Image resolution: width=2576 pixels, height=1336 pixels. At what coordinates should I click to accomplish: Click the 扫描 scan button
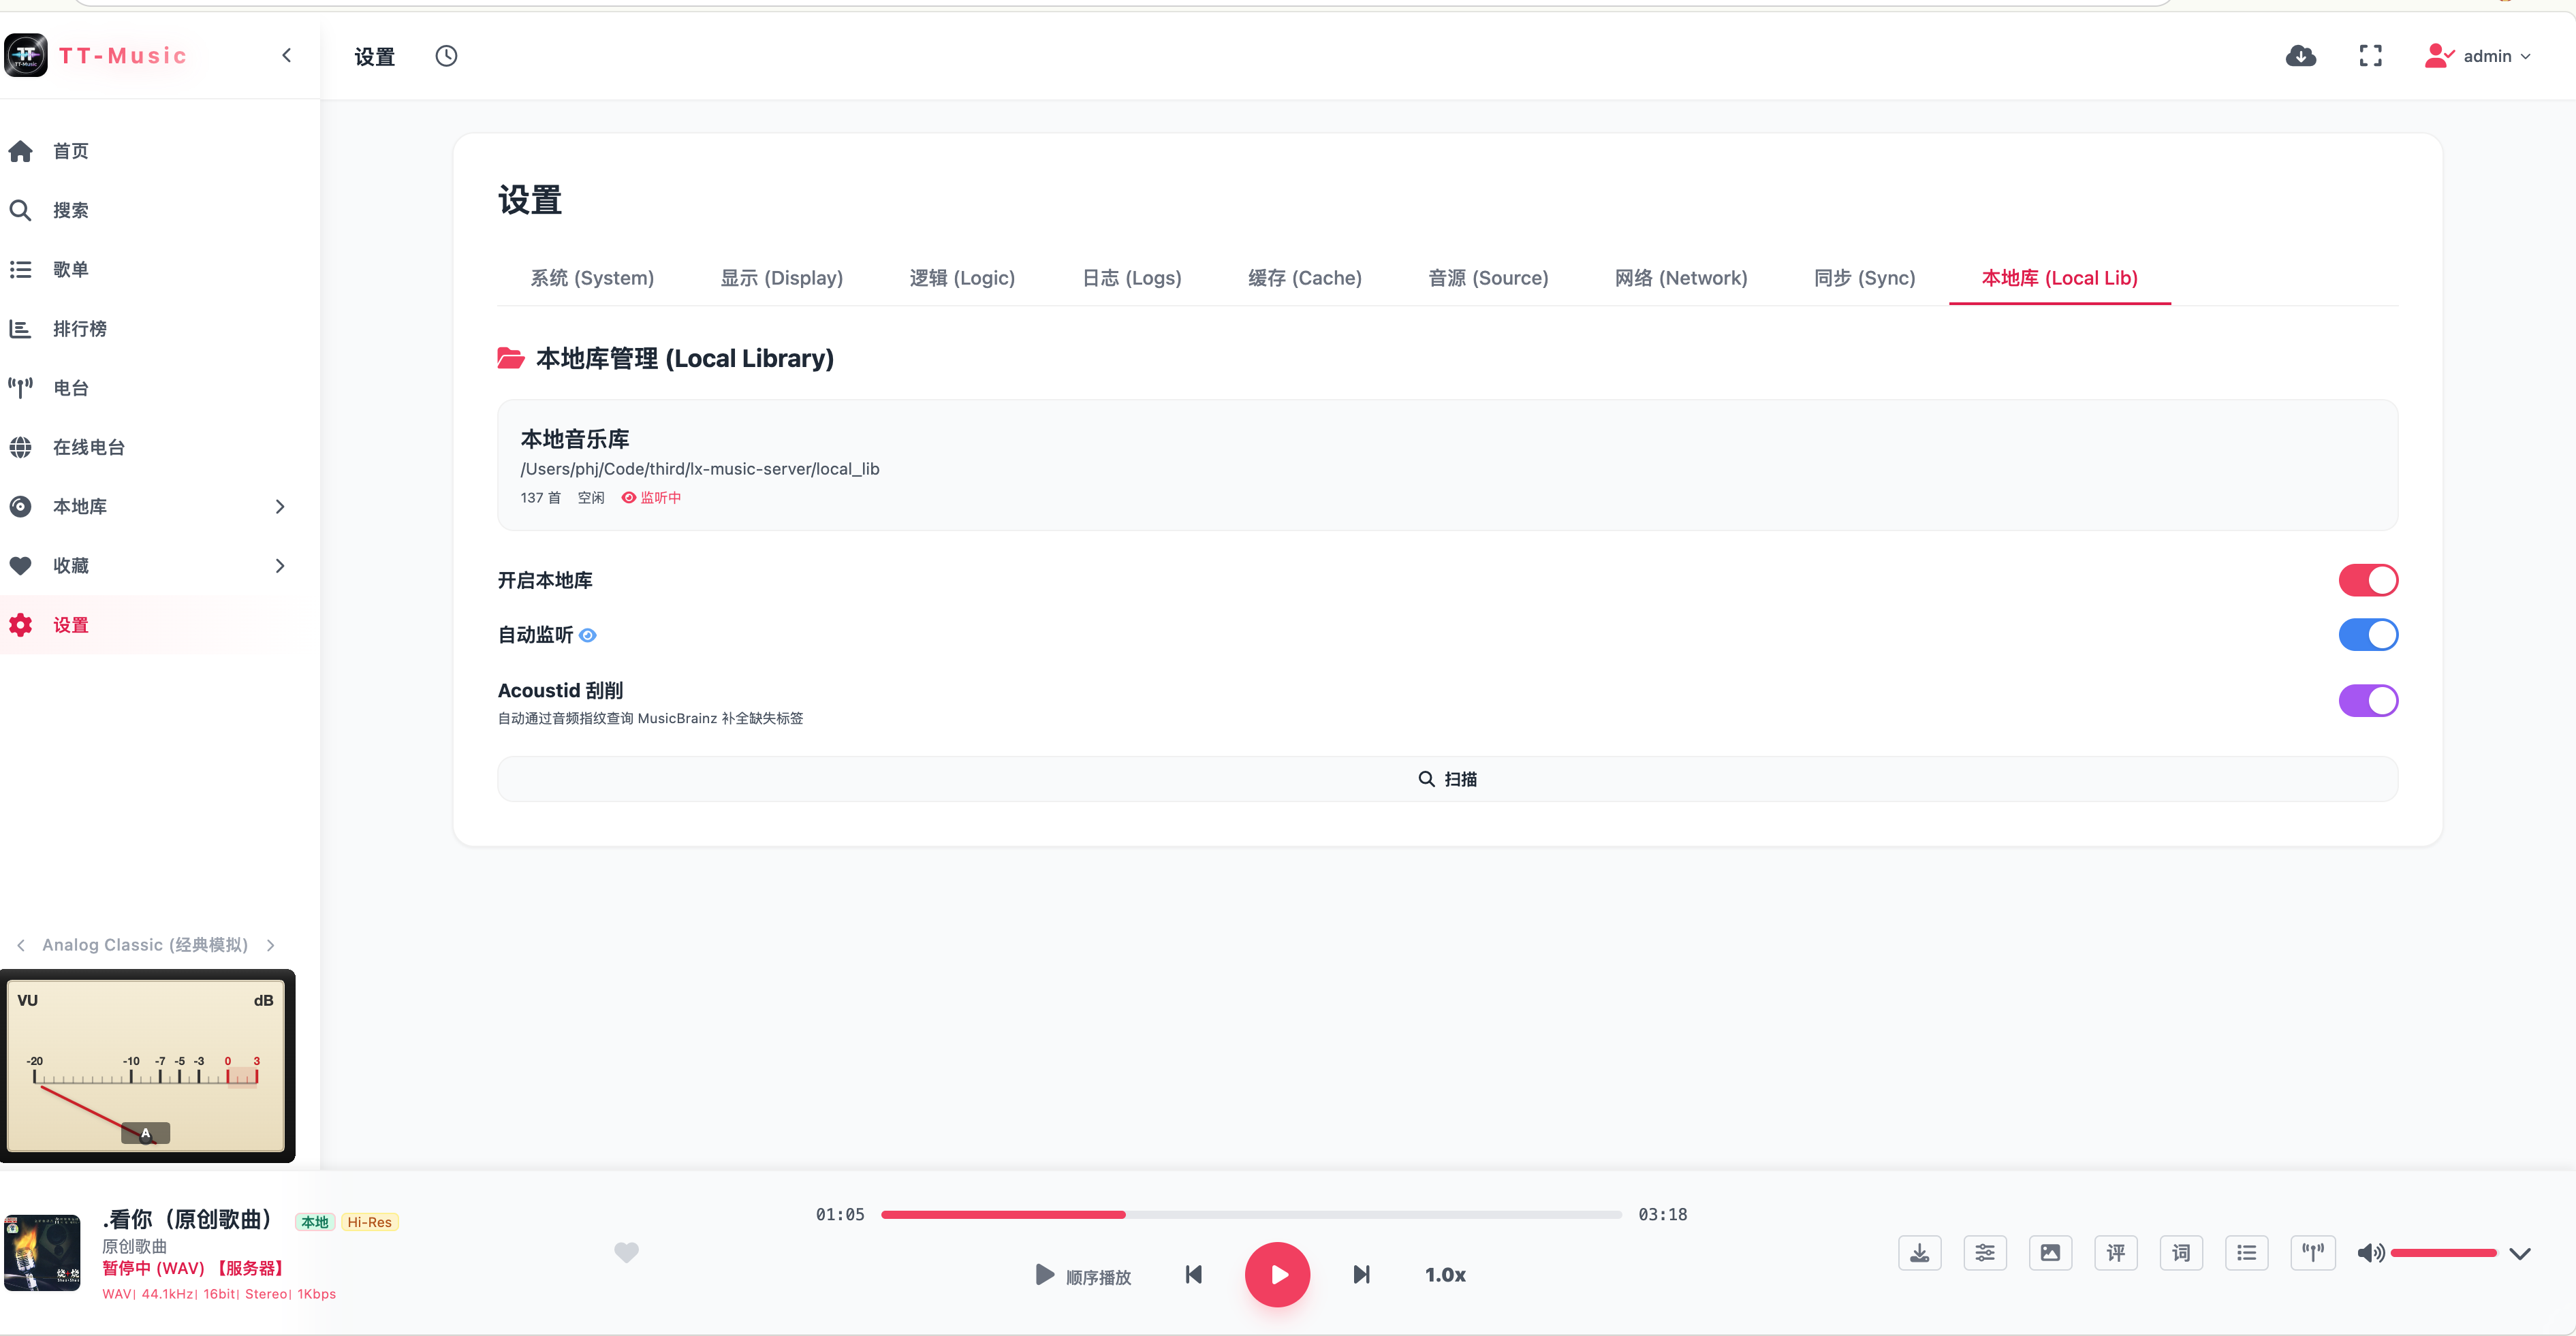(1447, 779)
